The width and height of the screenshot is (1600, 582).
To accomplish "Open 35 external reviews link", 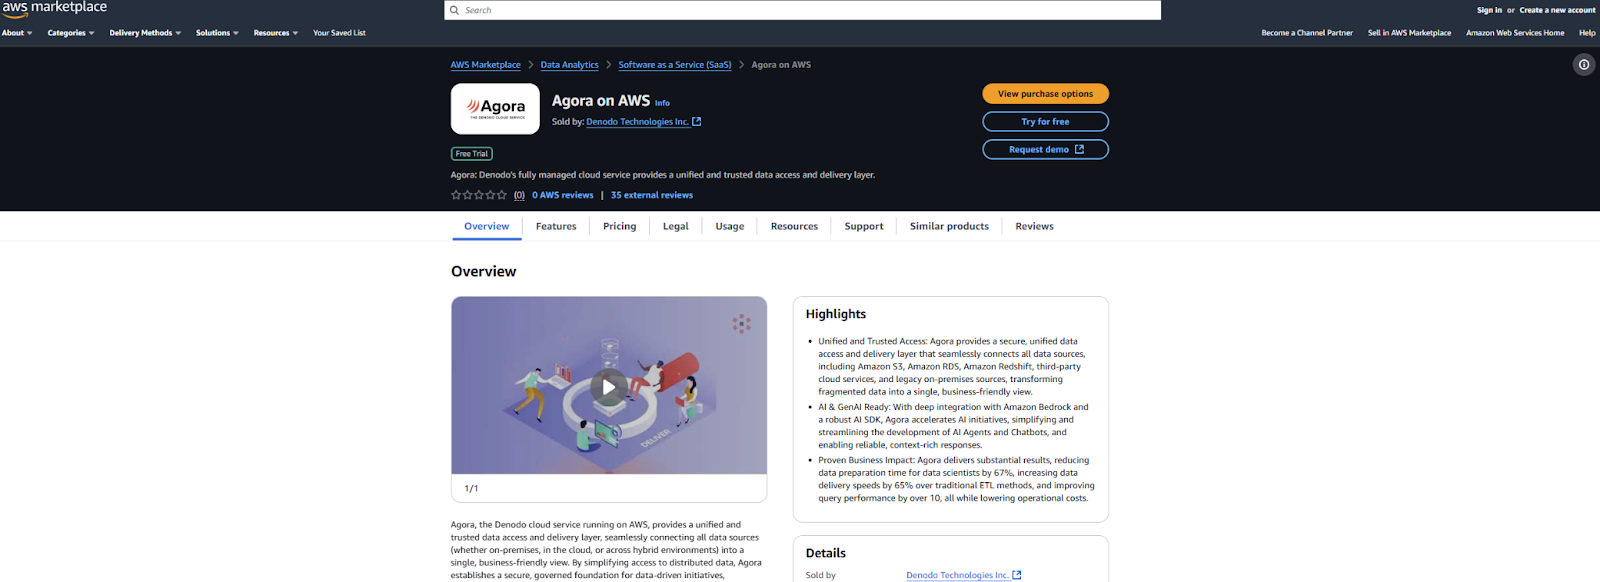I will tap(652, 195).
